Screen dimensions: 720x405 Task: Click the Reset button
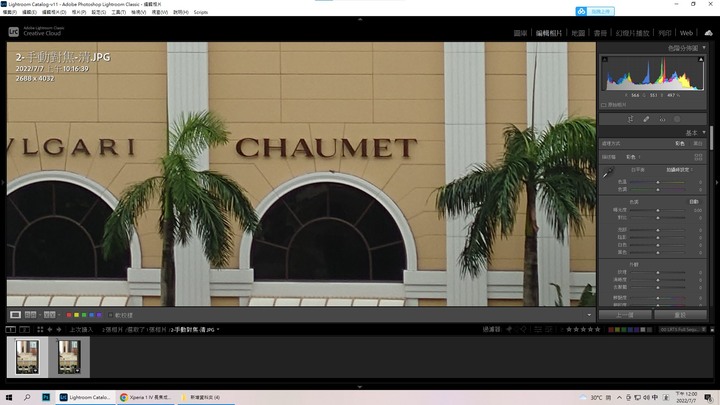pyautogui.click(x=680, y=315)
